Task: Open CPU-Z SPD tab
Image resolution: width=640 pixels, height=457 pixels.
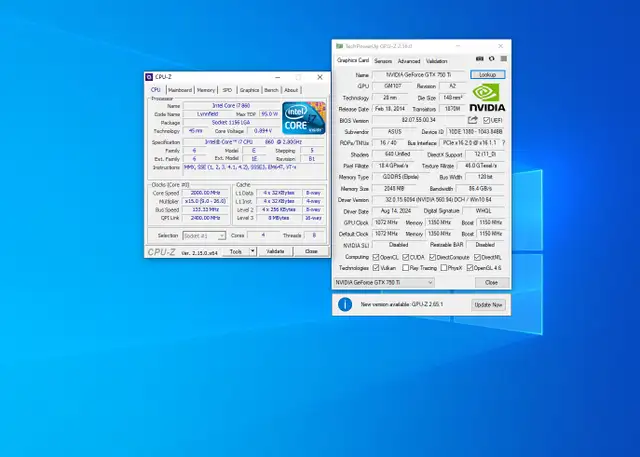Action: pos(227,90)
